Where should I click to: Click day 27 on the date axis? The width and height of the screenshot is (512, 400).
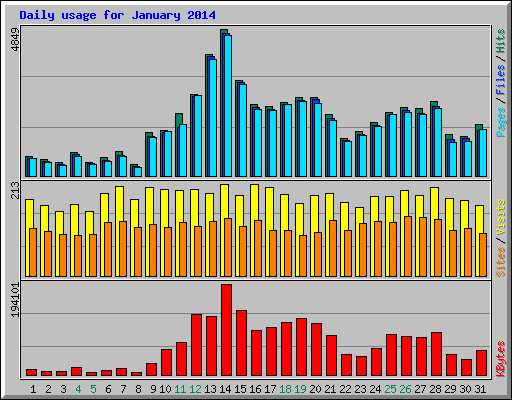tap(420, 389)
